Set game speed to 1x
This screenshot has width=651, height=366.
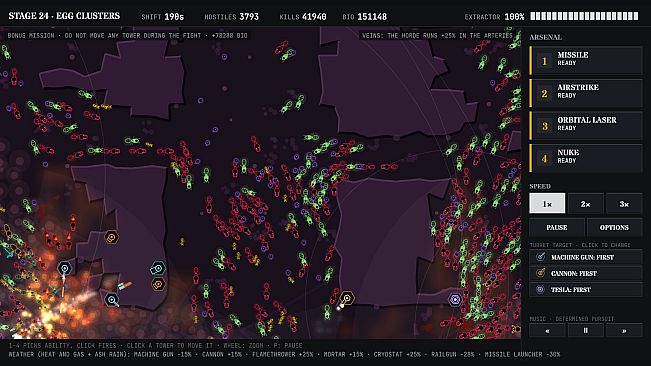coord(547,203)
